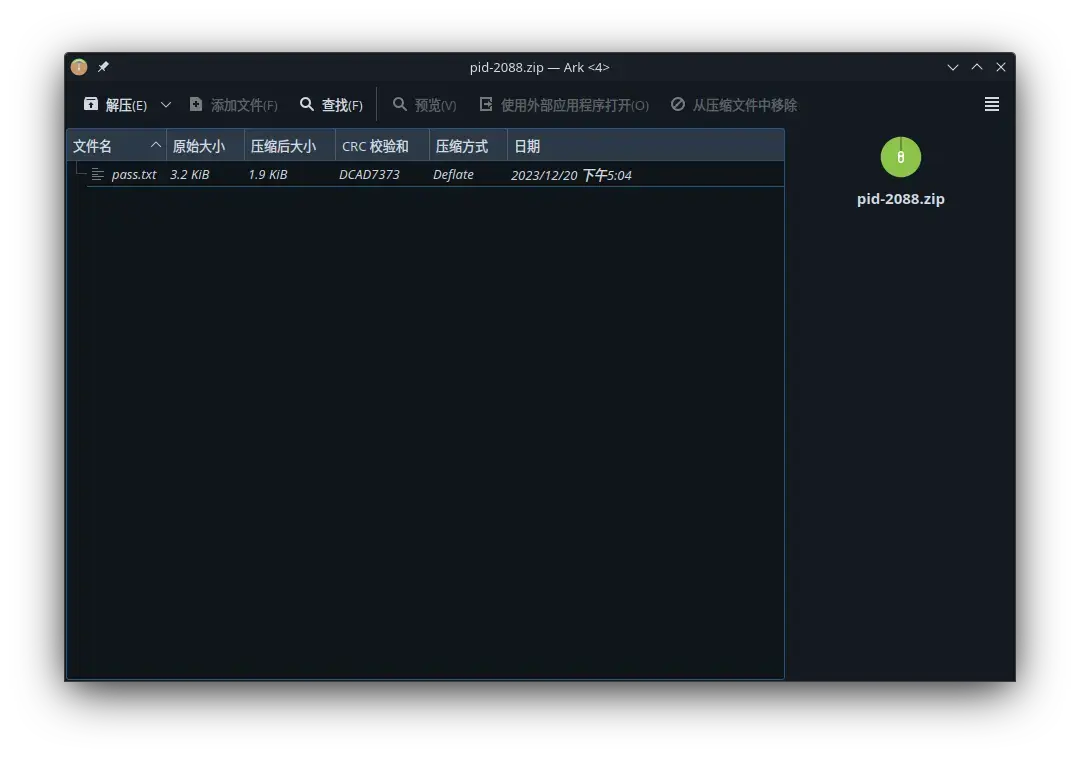This screenshot has width=1080, height=758.
Task: Click the 压缩方式 column header
Action: [462, 146]
